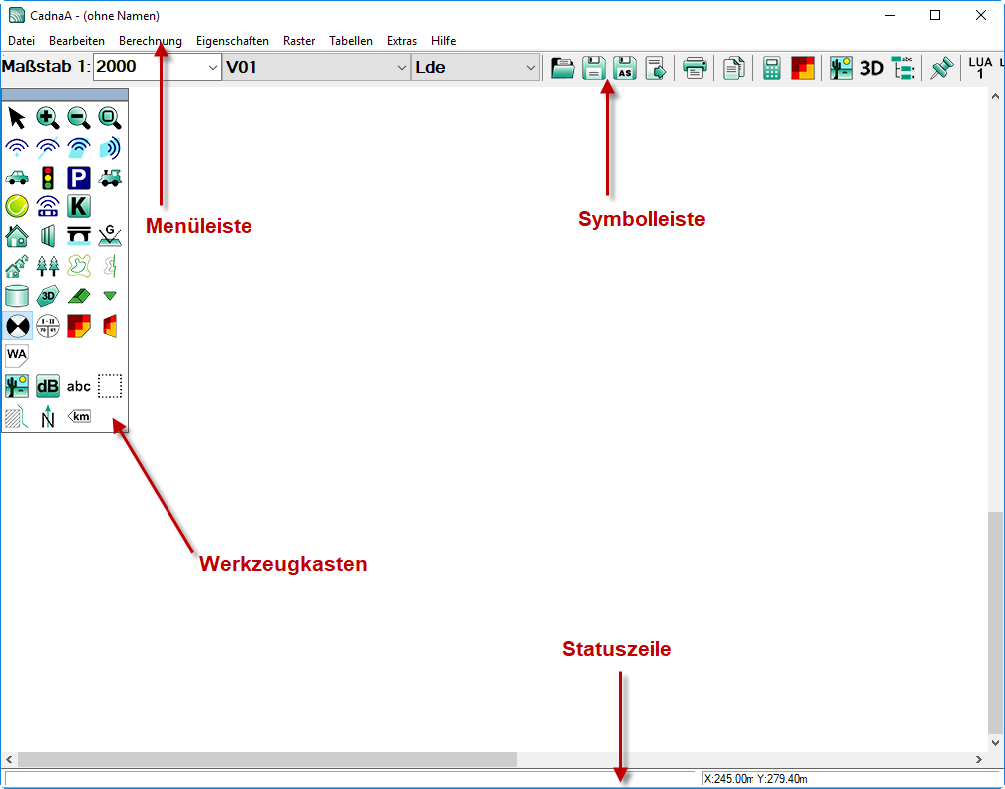Activate the zoom out magnifier tool

coord(79,118)
